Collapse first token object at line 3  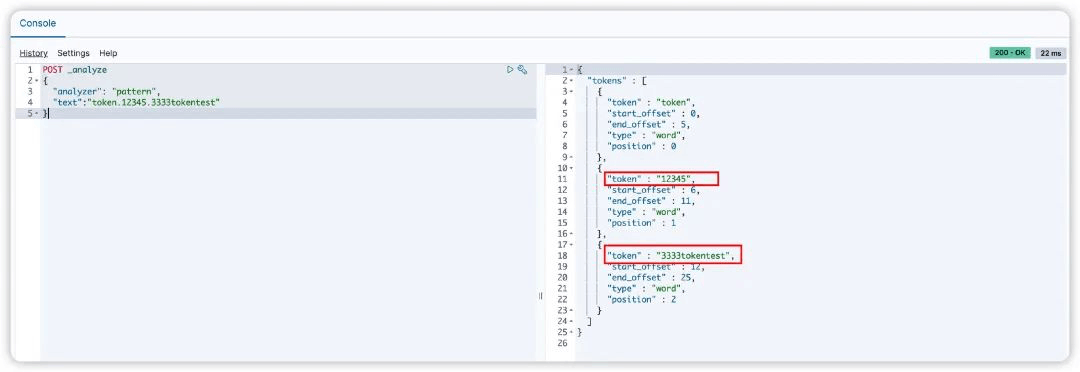[572, 92]
